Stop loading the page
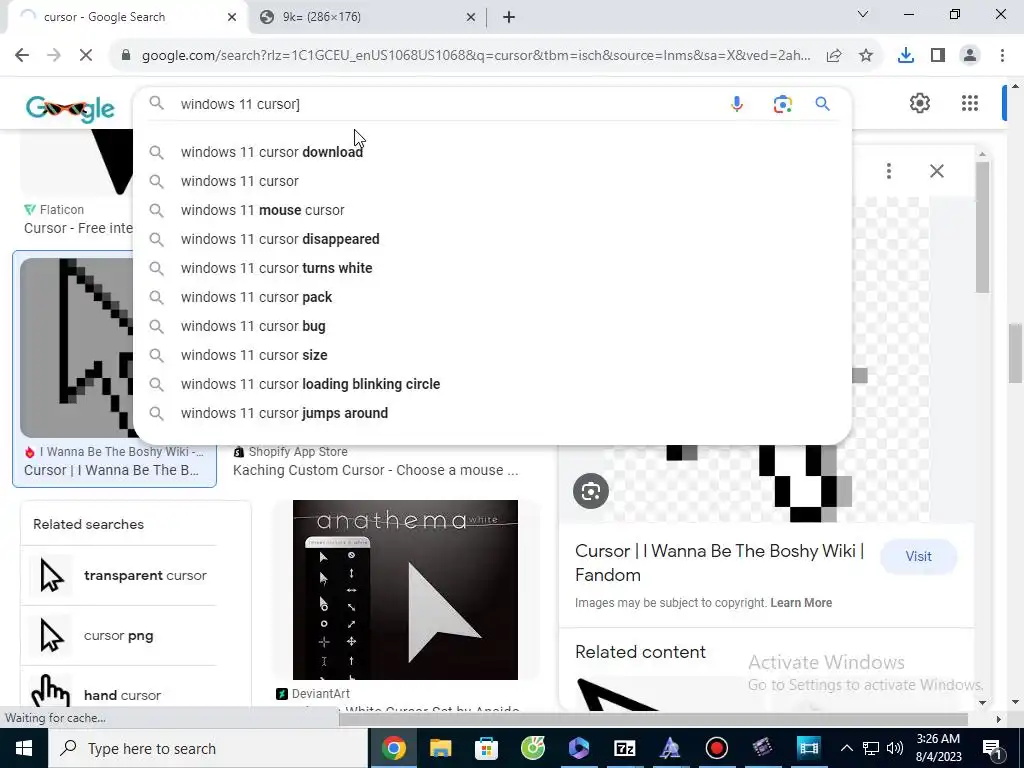 click(86, 56)
